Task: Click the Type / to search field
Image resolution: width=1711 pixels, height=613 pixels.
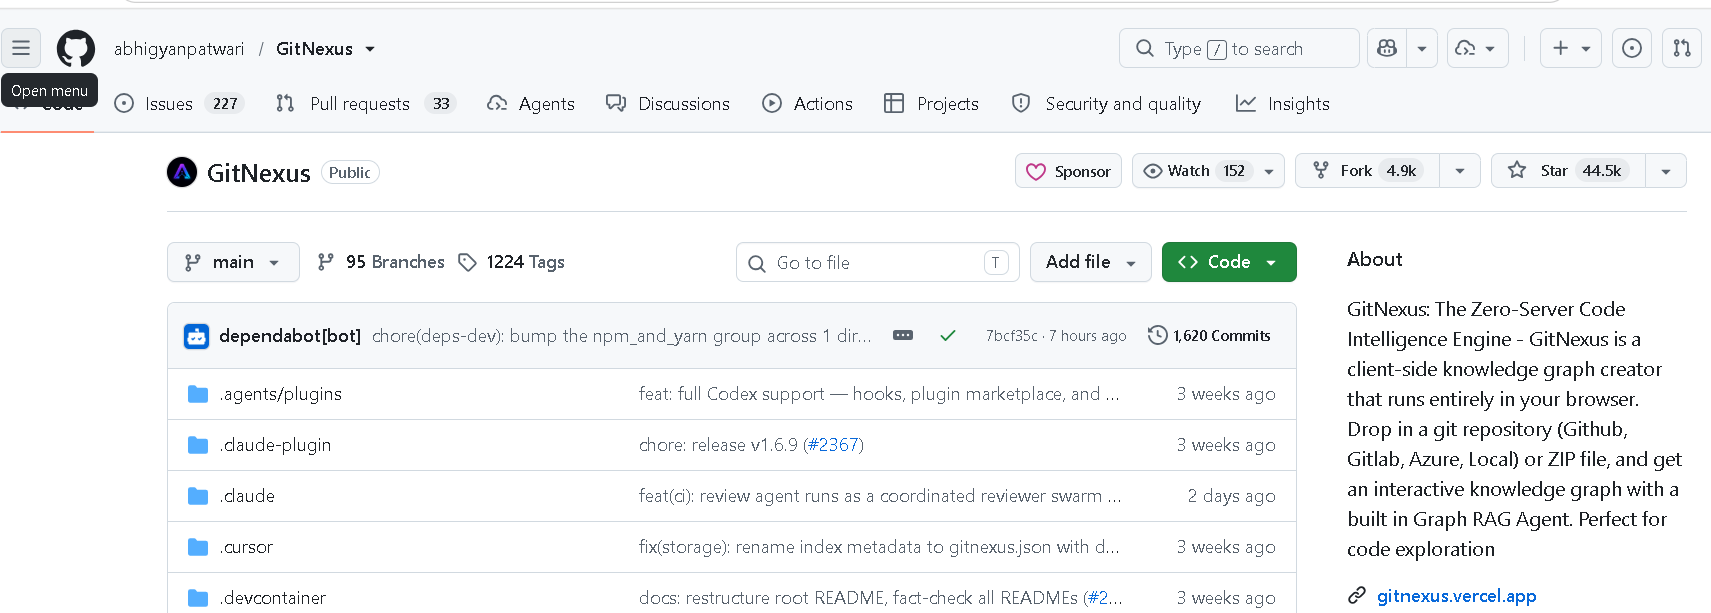Action: click(x=1239, y=48)
